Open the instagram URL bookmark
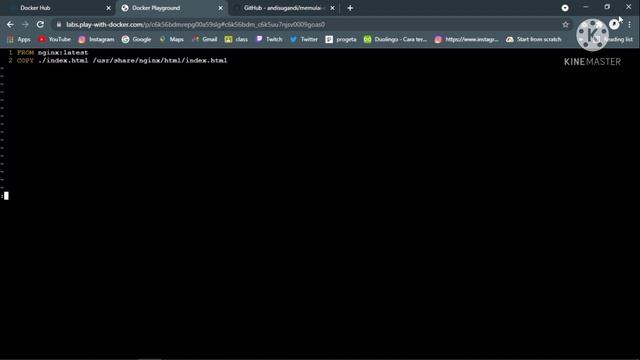Image resolution: width=640 pixels, height=360 pixels. pos(467,39)
